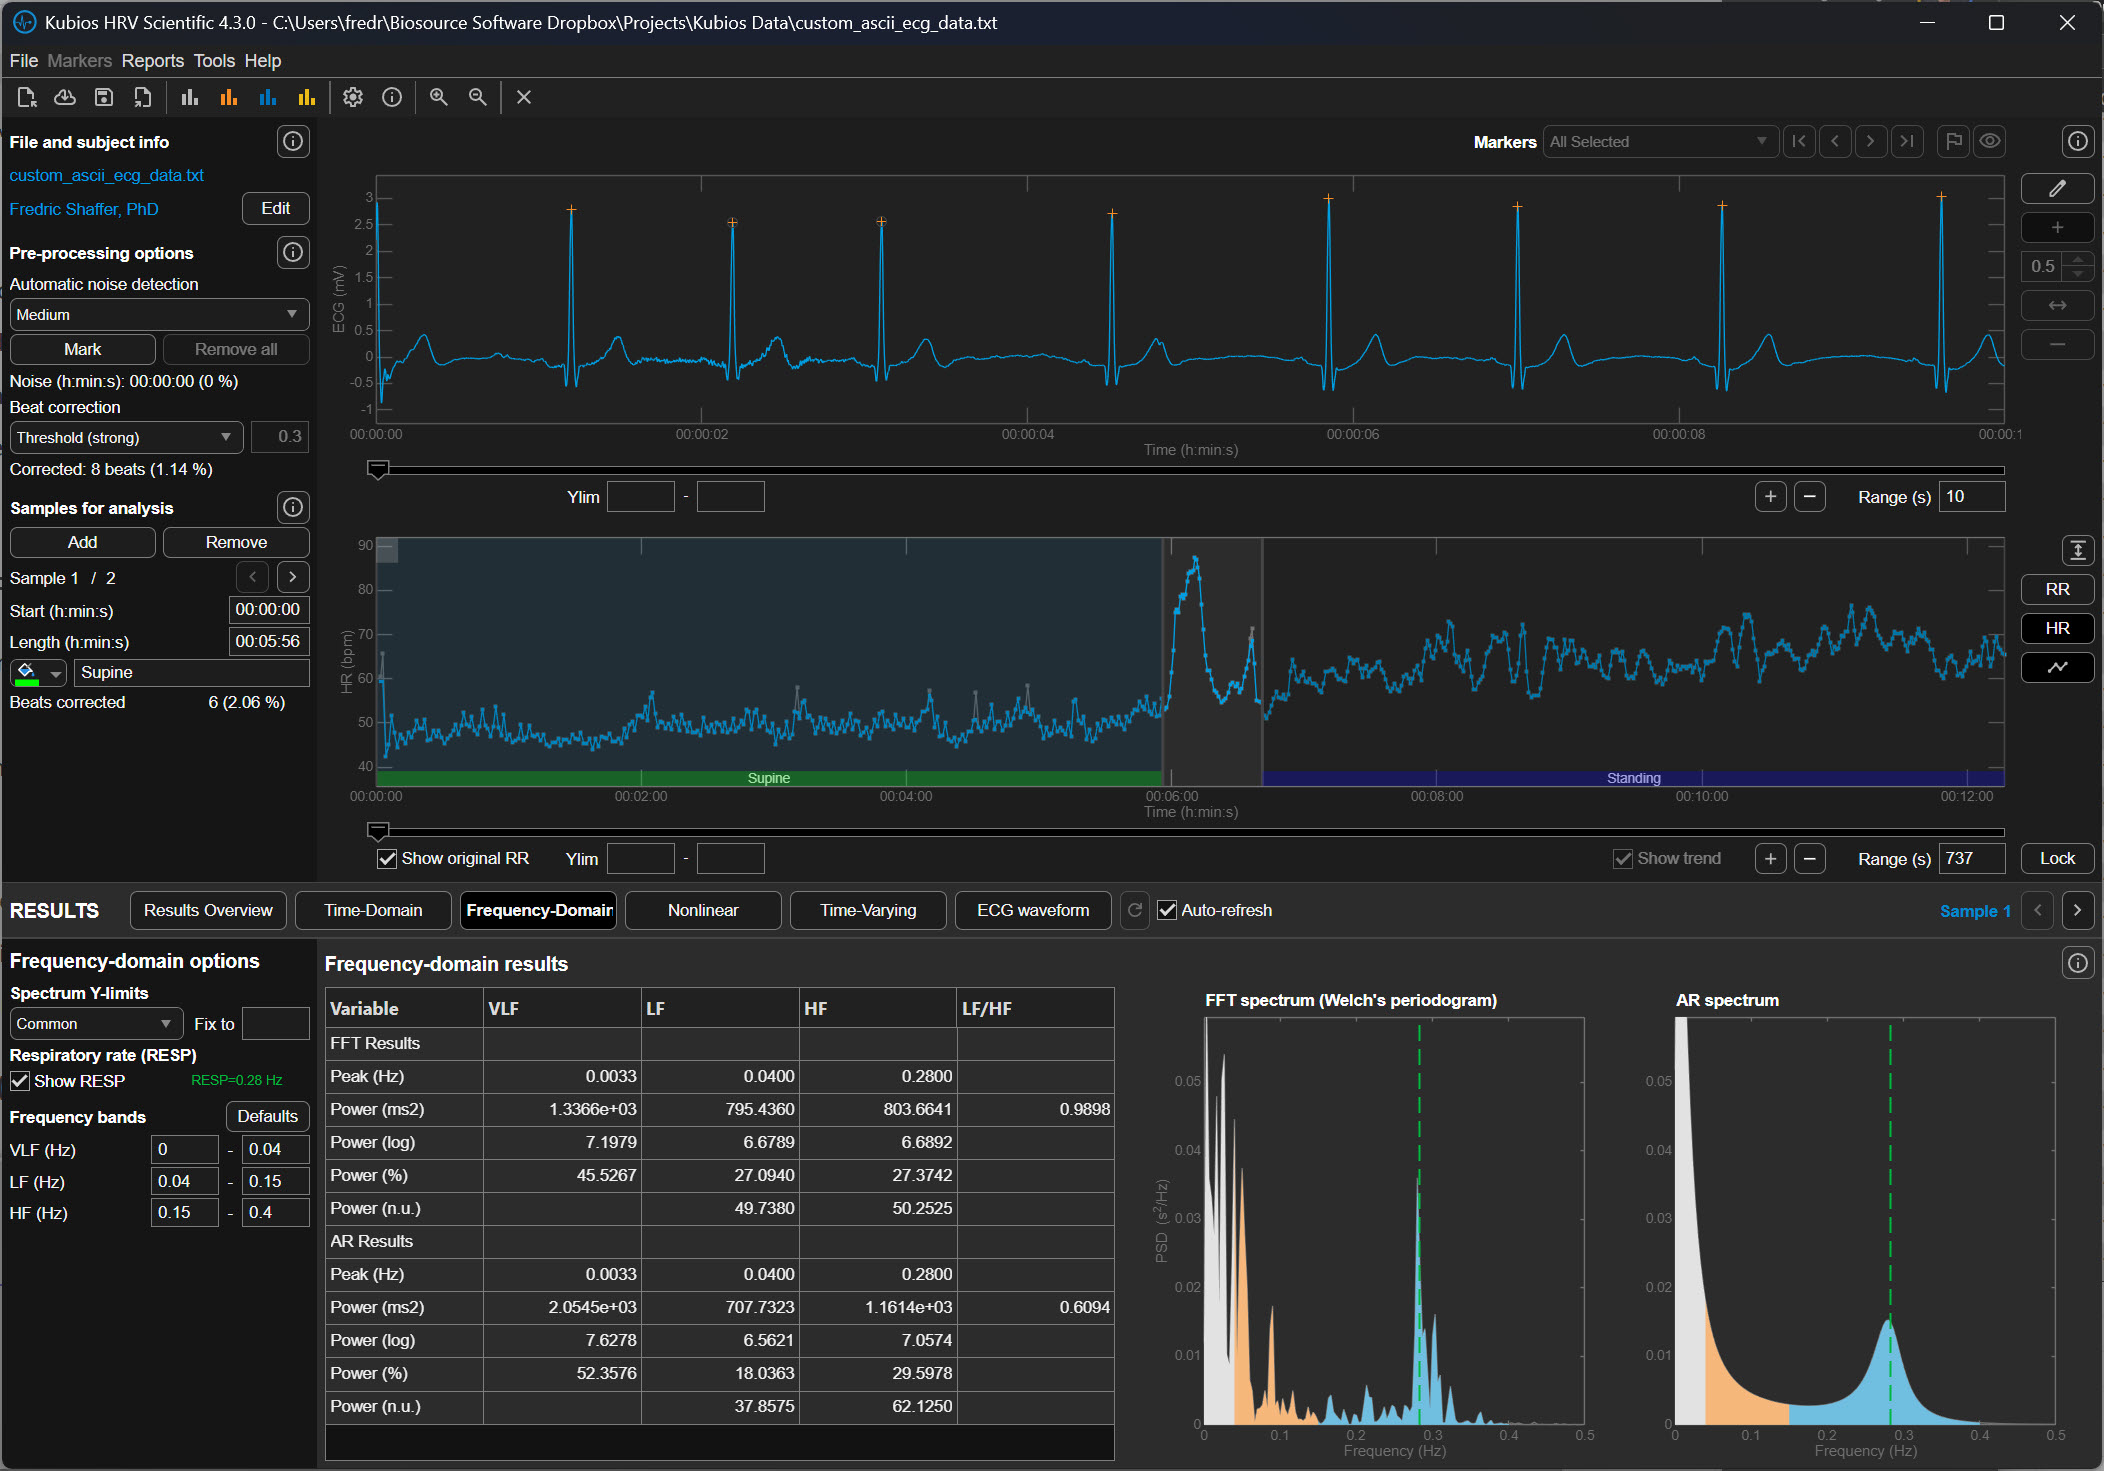
Task: Toggle marker visibility eye icon
Action: tap(1990, 141)
